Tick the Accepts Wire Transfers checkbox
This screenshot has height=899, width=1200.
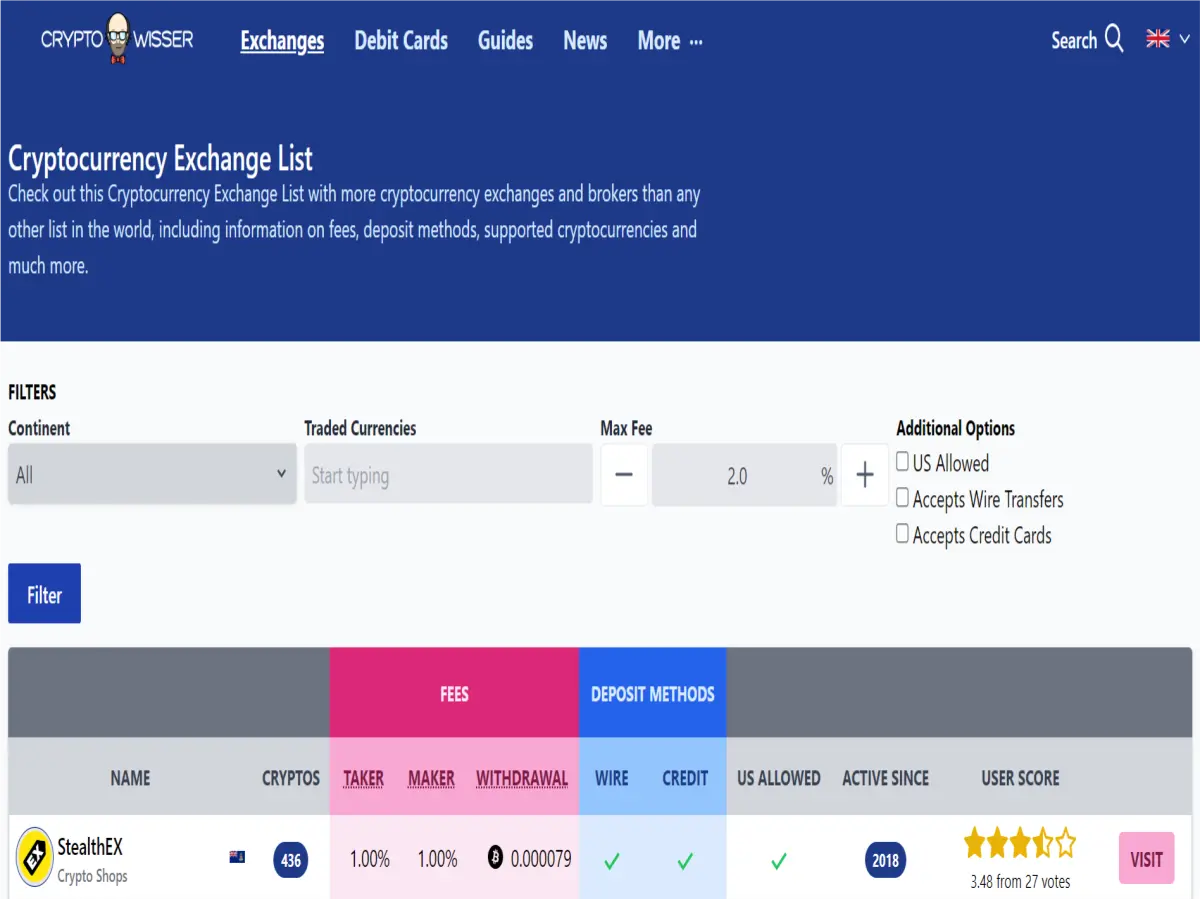point(903,498)
